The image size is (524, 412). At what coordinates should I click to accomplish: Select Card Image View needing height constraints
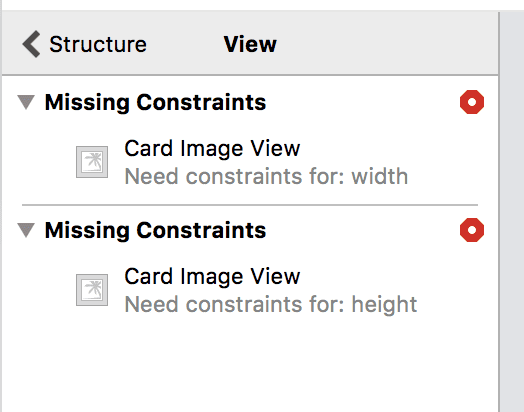pos(212,277)
